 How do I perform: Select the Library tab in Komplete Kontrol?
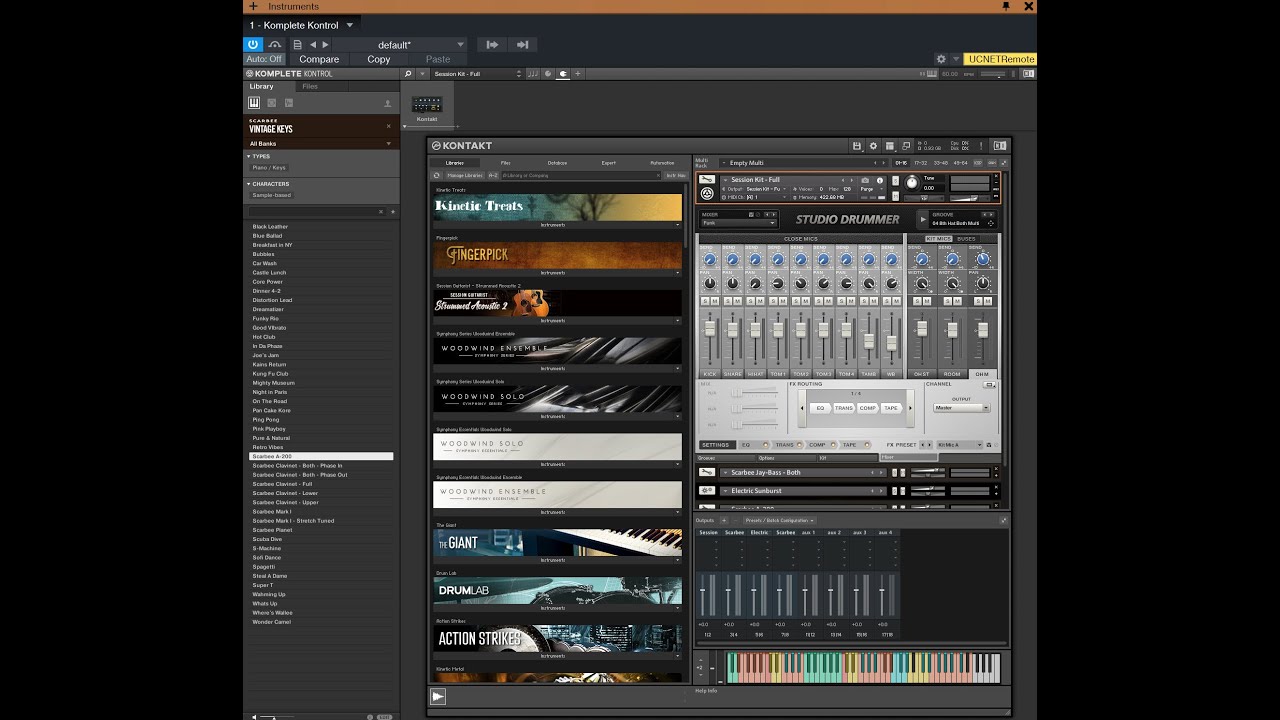[261, 86]
